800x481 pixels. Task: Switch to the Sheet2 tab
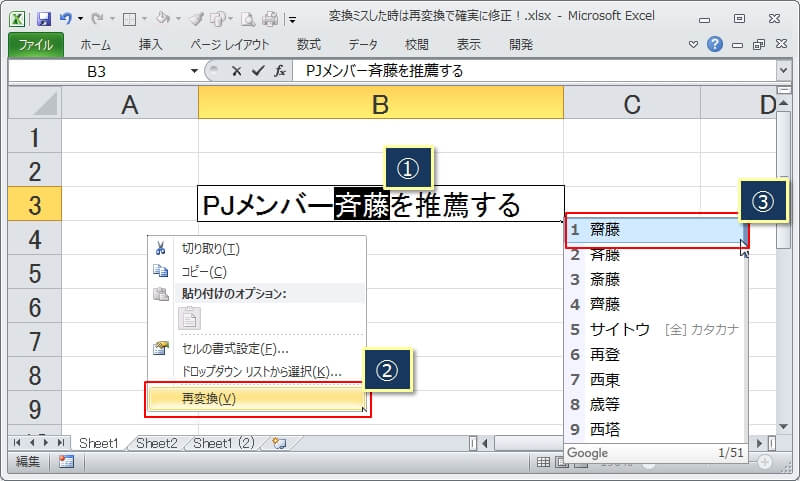click(x=157, y=443)
